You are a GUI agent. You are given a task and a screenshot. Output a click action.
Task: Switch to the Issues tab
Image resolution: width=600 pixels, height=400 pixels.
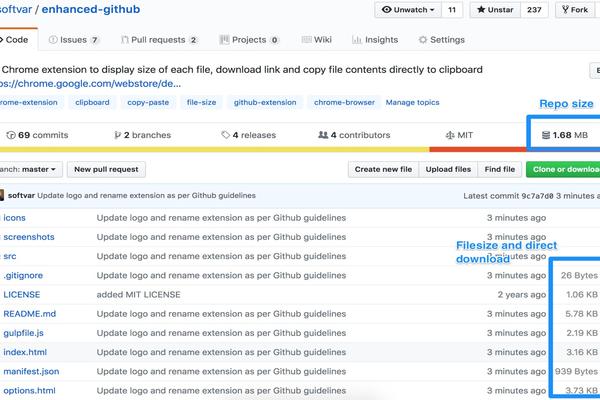(74, 40)
